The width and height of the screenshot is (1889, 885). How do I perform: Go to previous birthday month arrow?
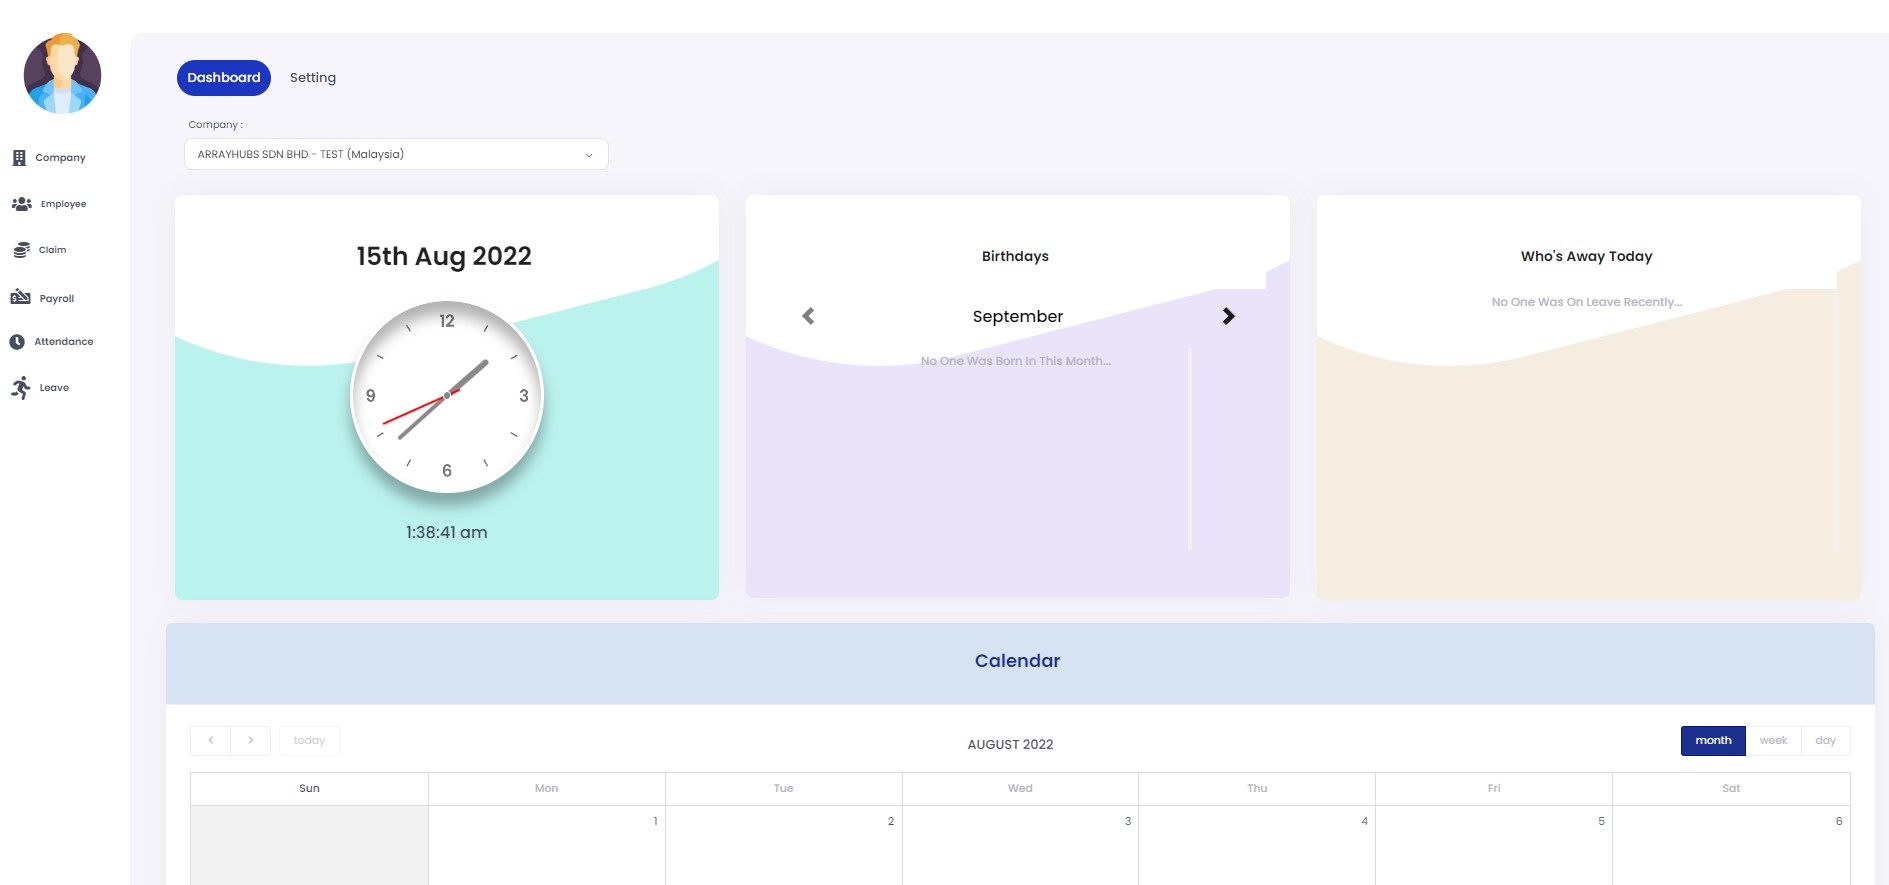point(808,316)
